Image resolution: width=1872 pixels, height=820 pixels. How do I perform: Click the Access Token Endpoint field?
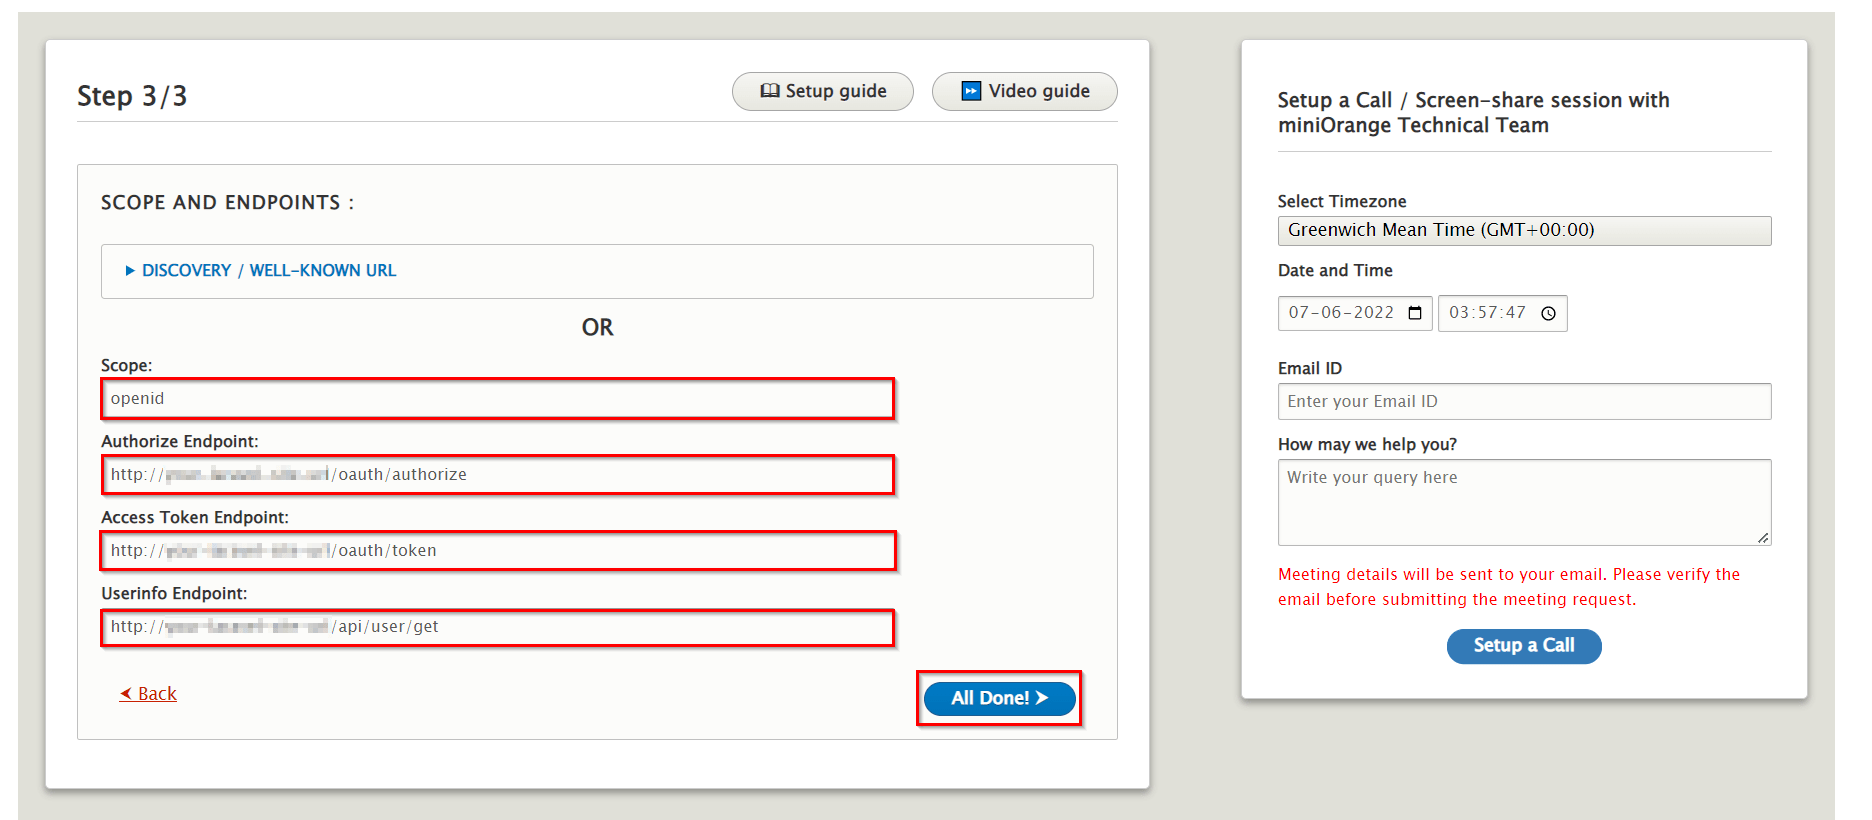(497, 550)
